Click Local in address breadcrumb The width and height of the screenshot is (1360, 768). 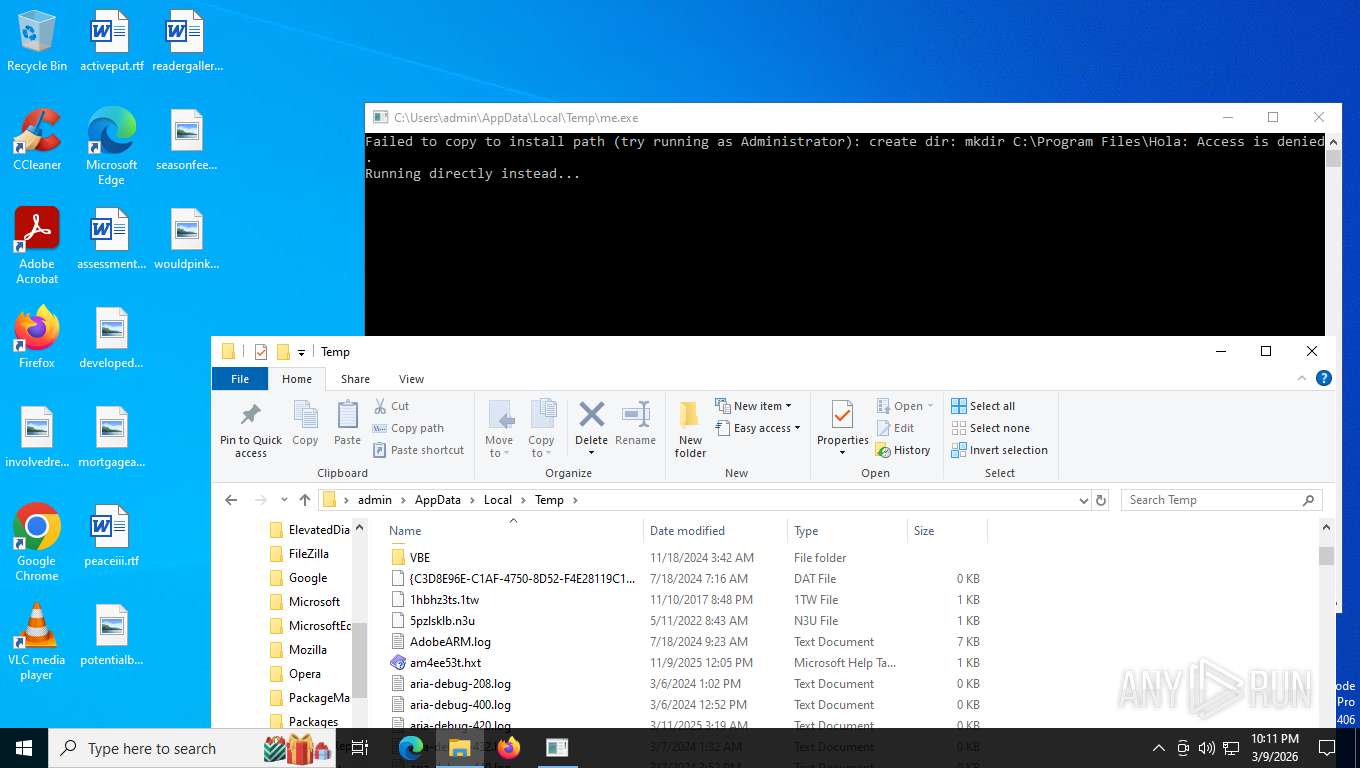(x=498, y=500)
